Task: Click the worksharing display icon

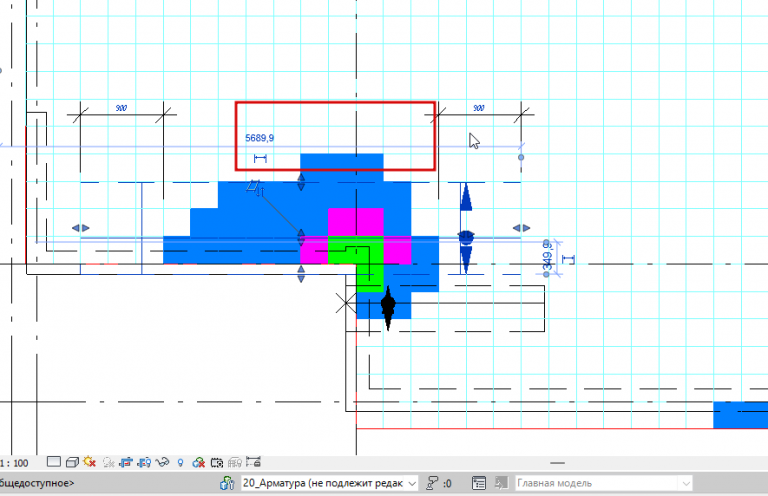Action: point(198,462)
